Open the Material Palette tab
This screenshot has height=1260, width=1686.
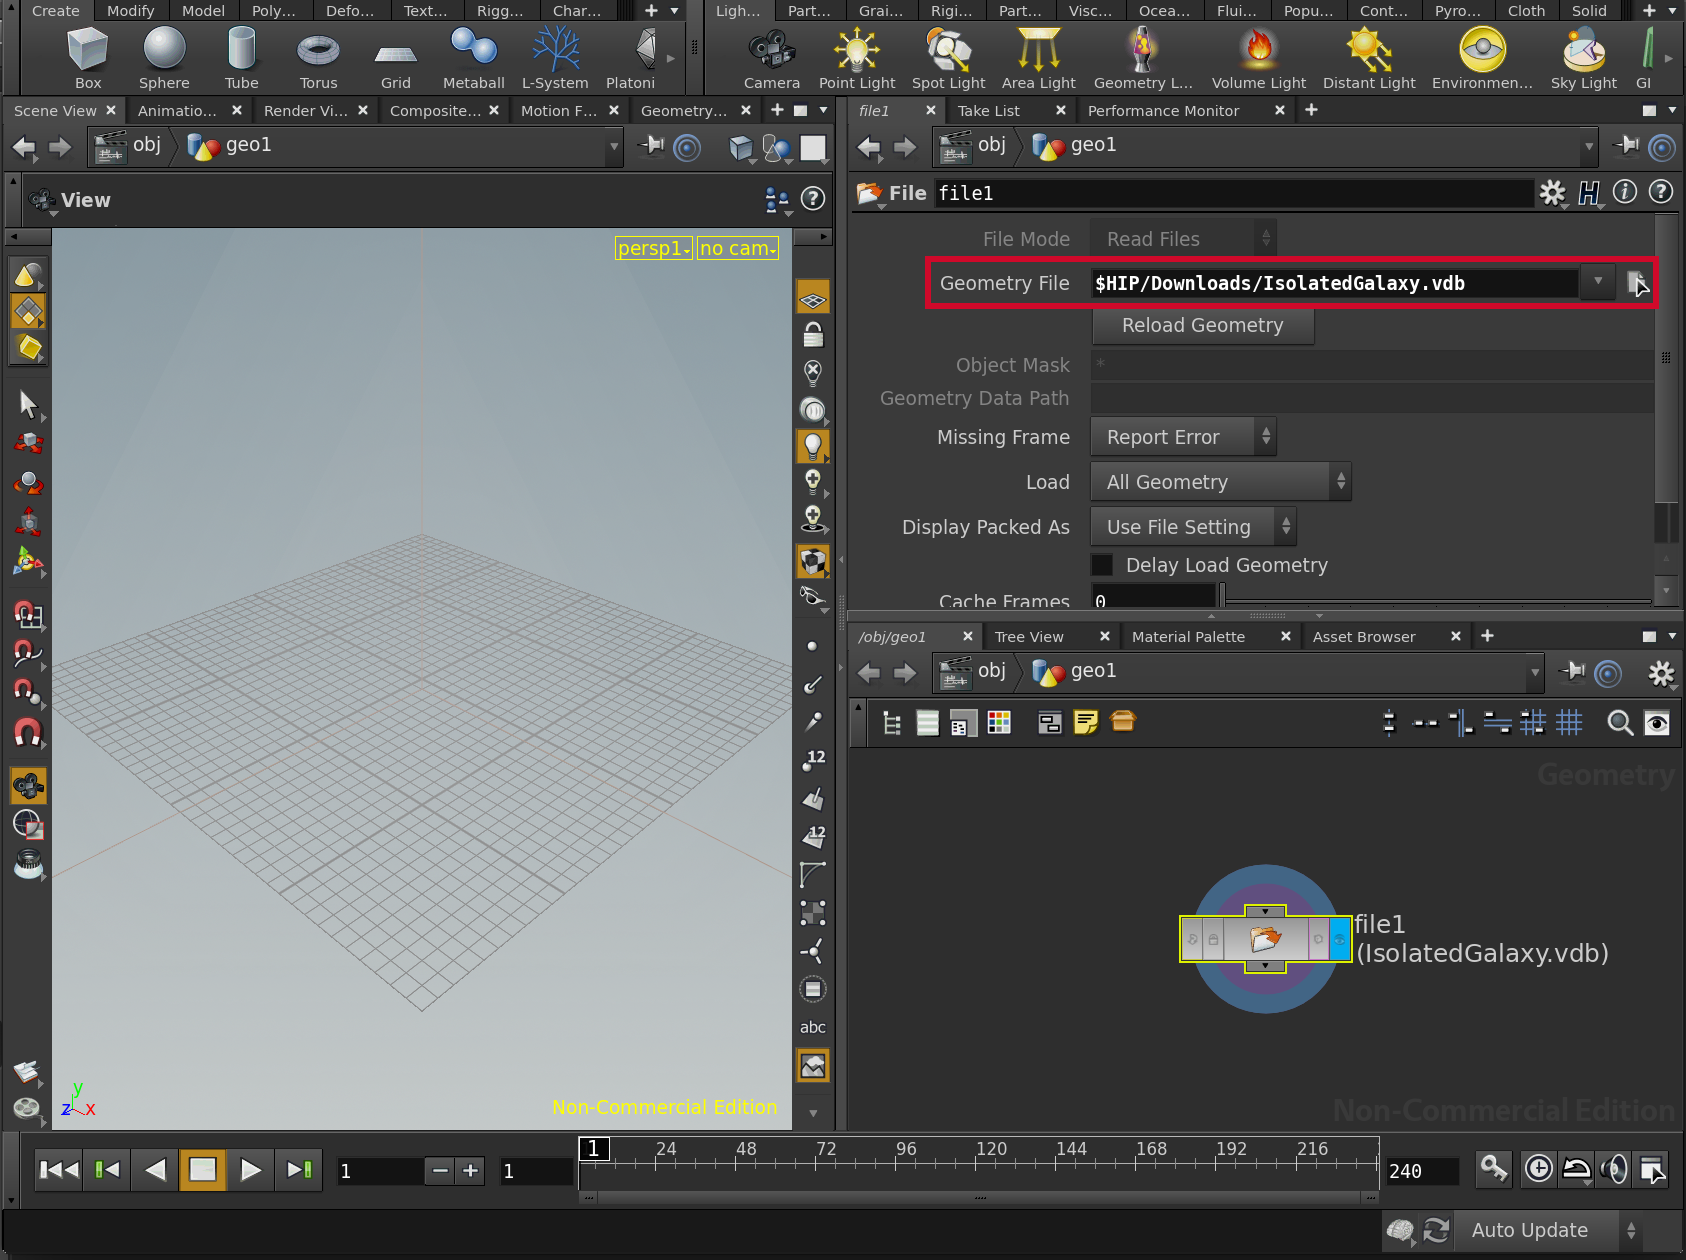(1188, 637)
